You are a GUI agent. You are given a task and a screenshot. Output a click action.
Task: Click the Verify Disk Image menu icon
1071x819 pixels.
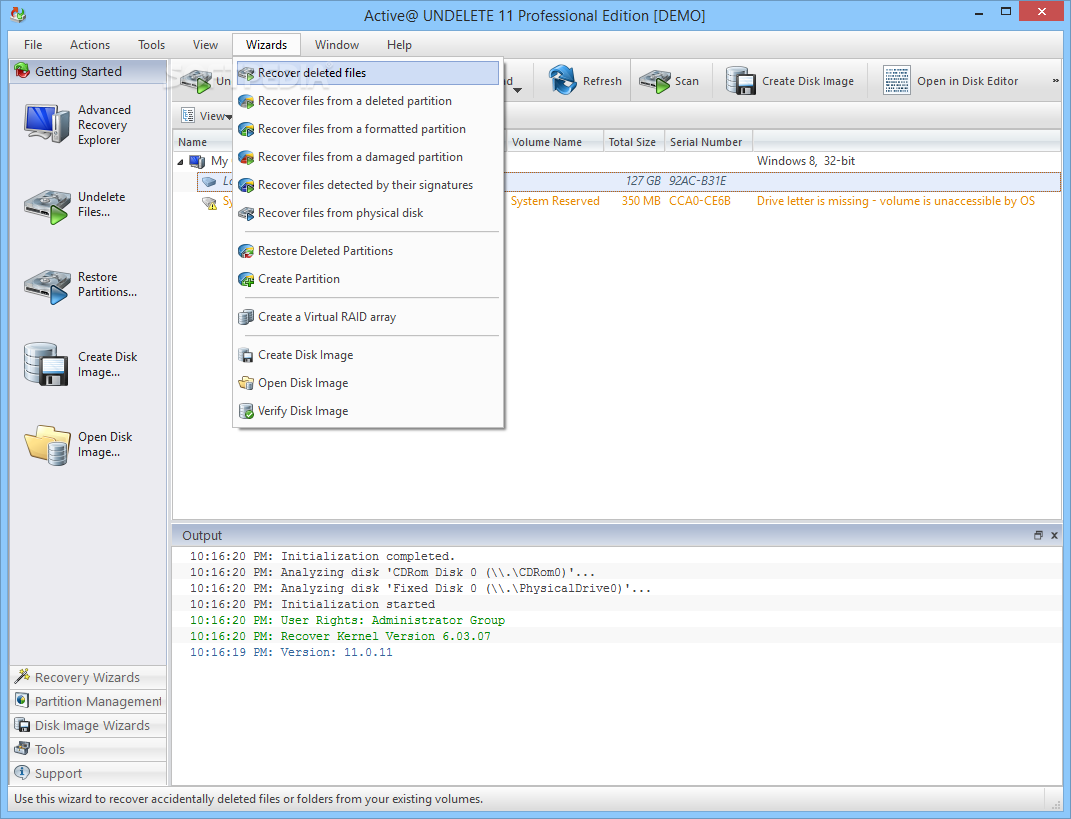click(246, 411)
